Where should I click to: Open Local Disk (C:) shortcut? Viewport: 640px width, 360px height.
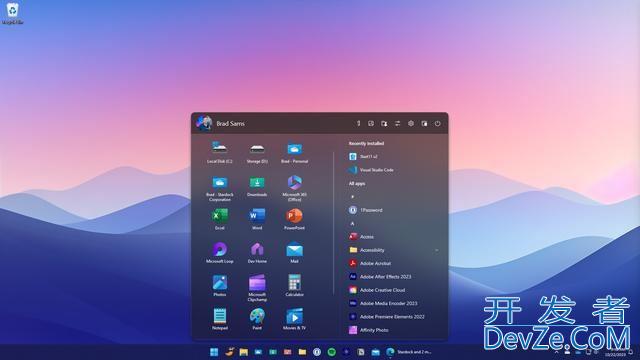click(220, 152)
